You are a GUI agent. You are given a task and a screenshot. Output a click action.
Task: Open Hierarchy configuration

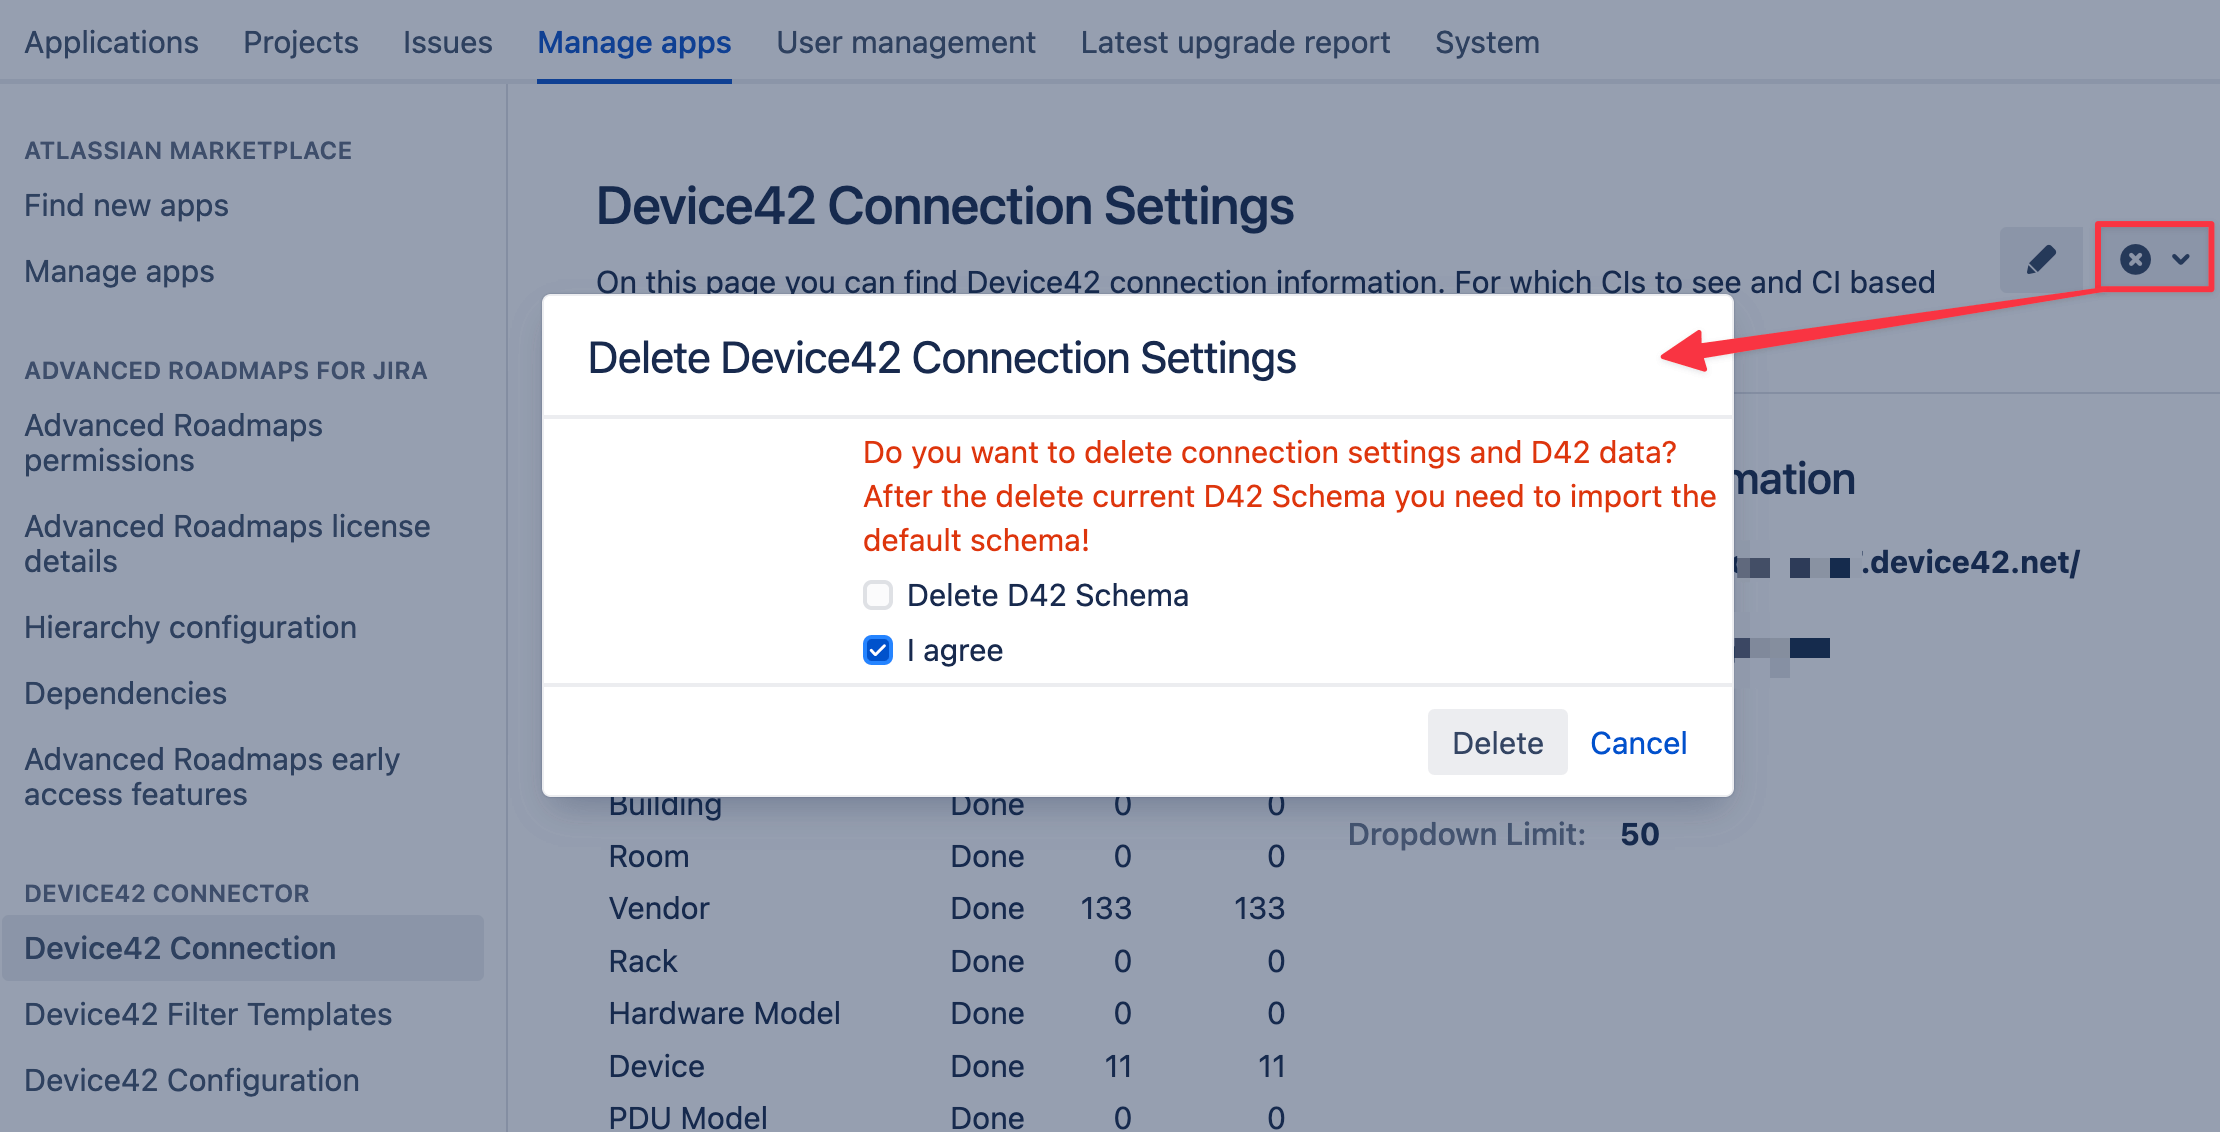[190, 627]
